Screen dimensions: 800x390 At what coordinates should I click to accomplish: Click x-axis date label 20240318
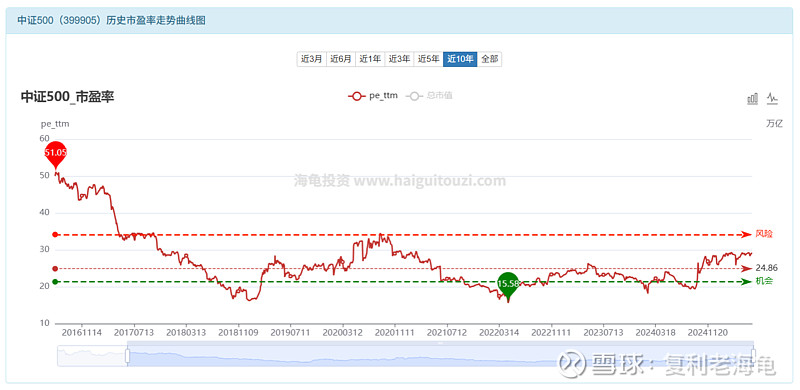(x=656, y=333)
